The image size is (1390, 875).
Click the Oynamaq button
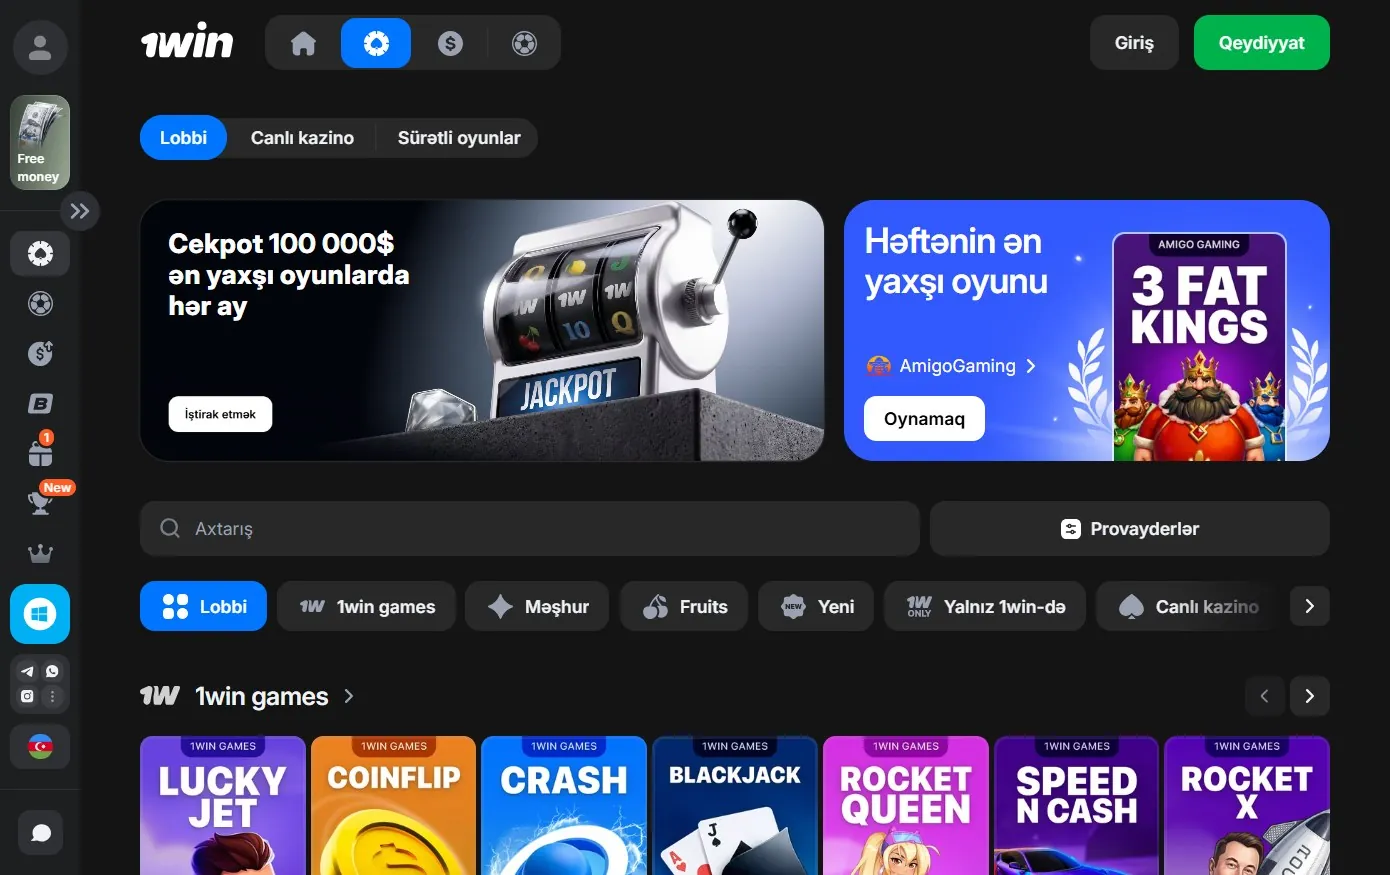924,419
